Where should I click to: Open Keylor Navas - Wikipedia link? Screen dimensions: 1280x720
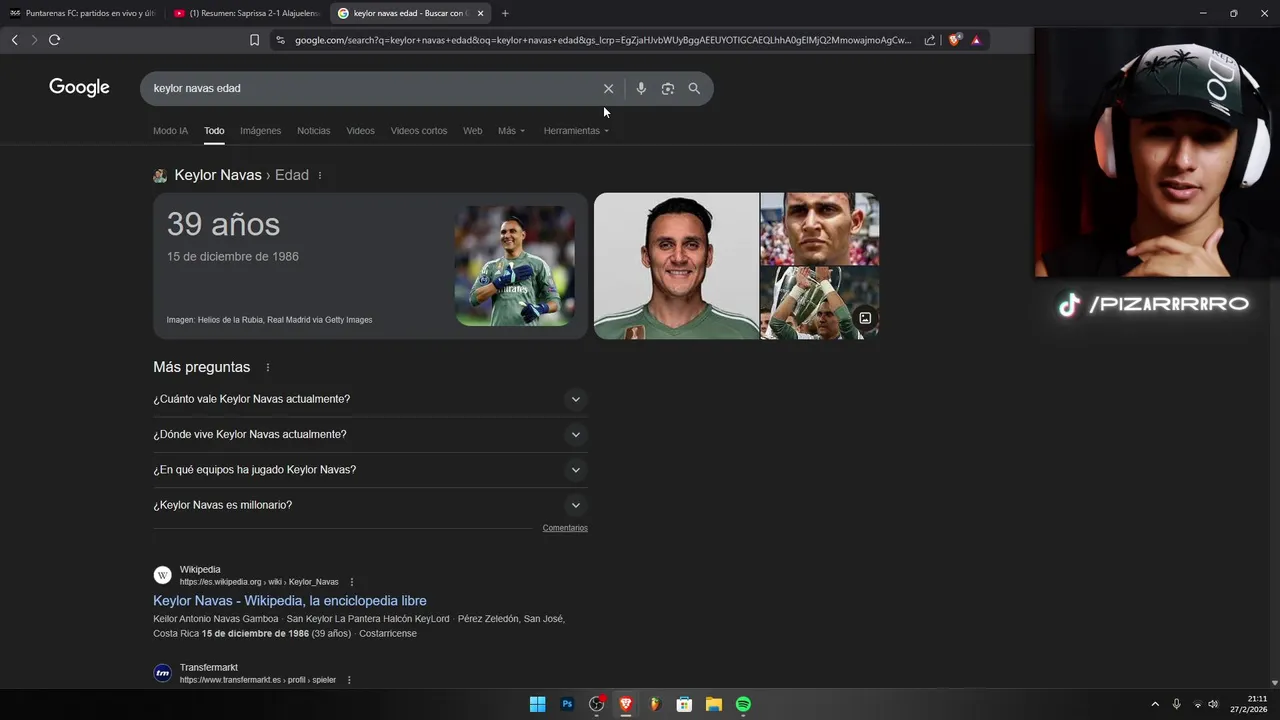tap(290, 601)
